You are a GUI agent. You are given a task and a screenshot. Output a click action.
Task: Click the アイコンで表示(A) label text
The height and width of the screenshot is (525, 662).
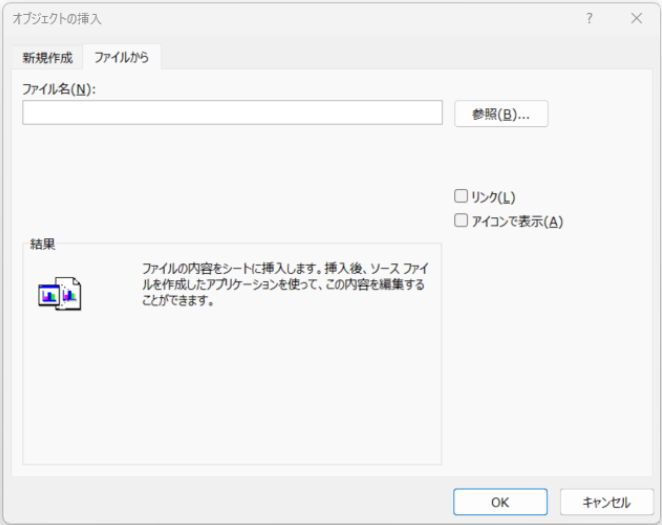pos(517,221)
